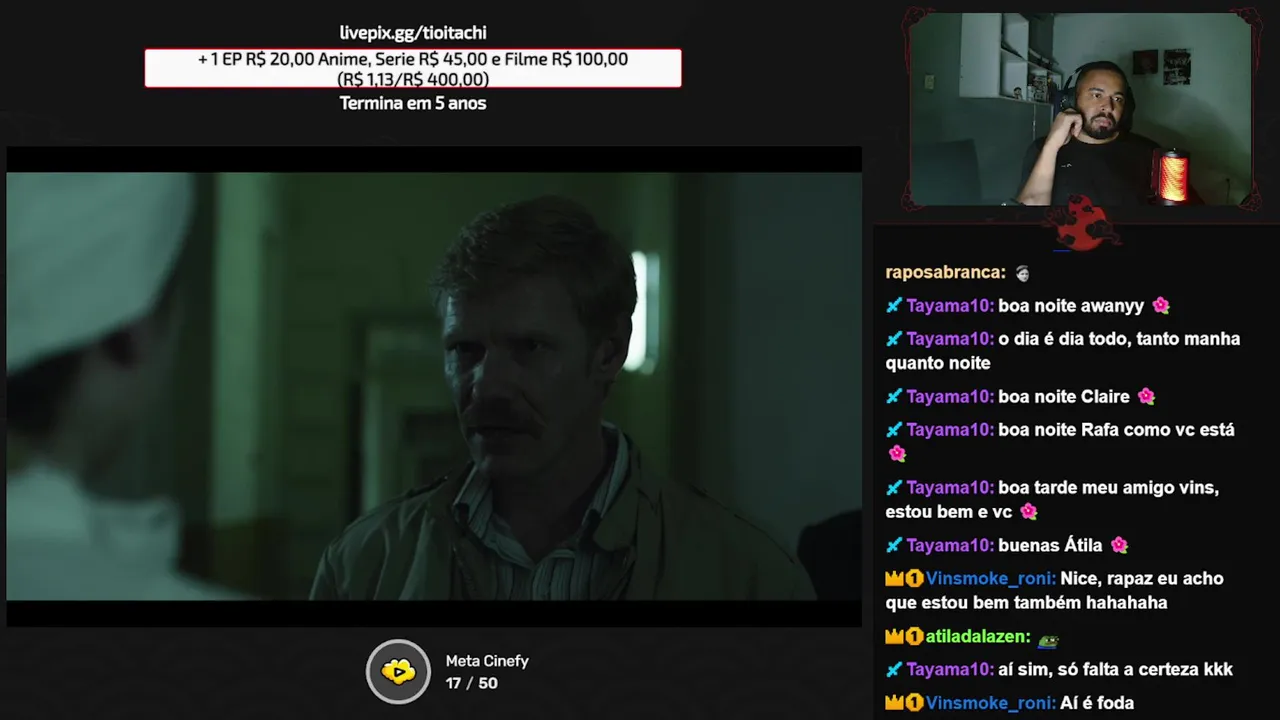Click the Meta Cinefy yellow play icon
Image resolution: width=1280 pixels, height=720 pixels.
click(x=398, y=671)
